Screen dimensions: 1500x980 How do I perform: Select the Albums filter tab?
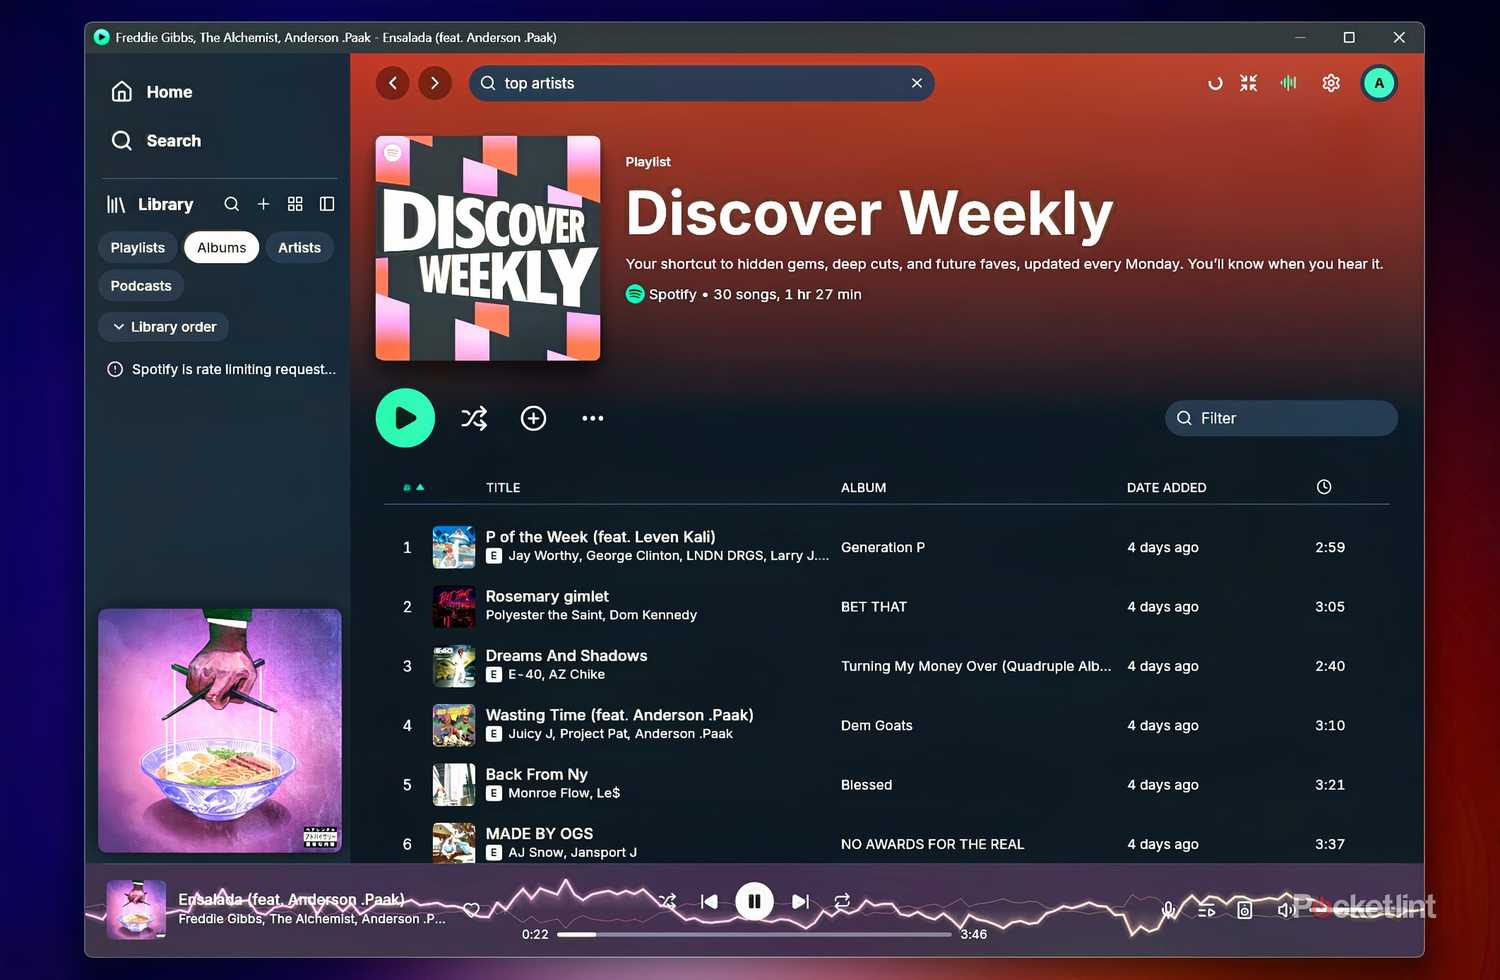(x=222, y=248)
